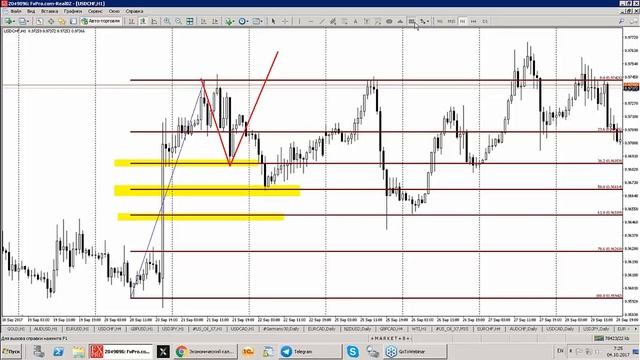Screen dimensions: 640x360
Task: Toggle chart auto scroll
Action: tap(203, 21)
